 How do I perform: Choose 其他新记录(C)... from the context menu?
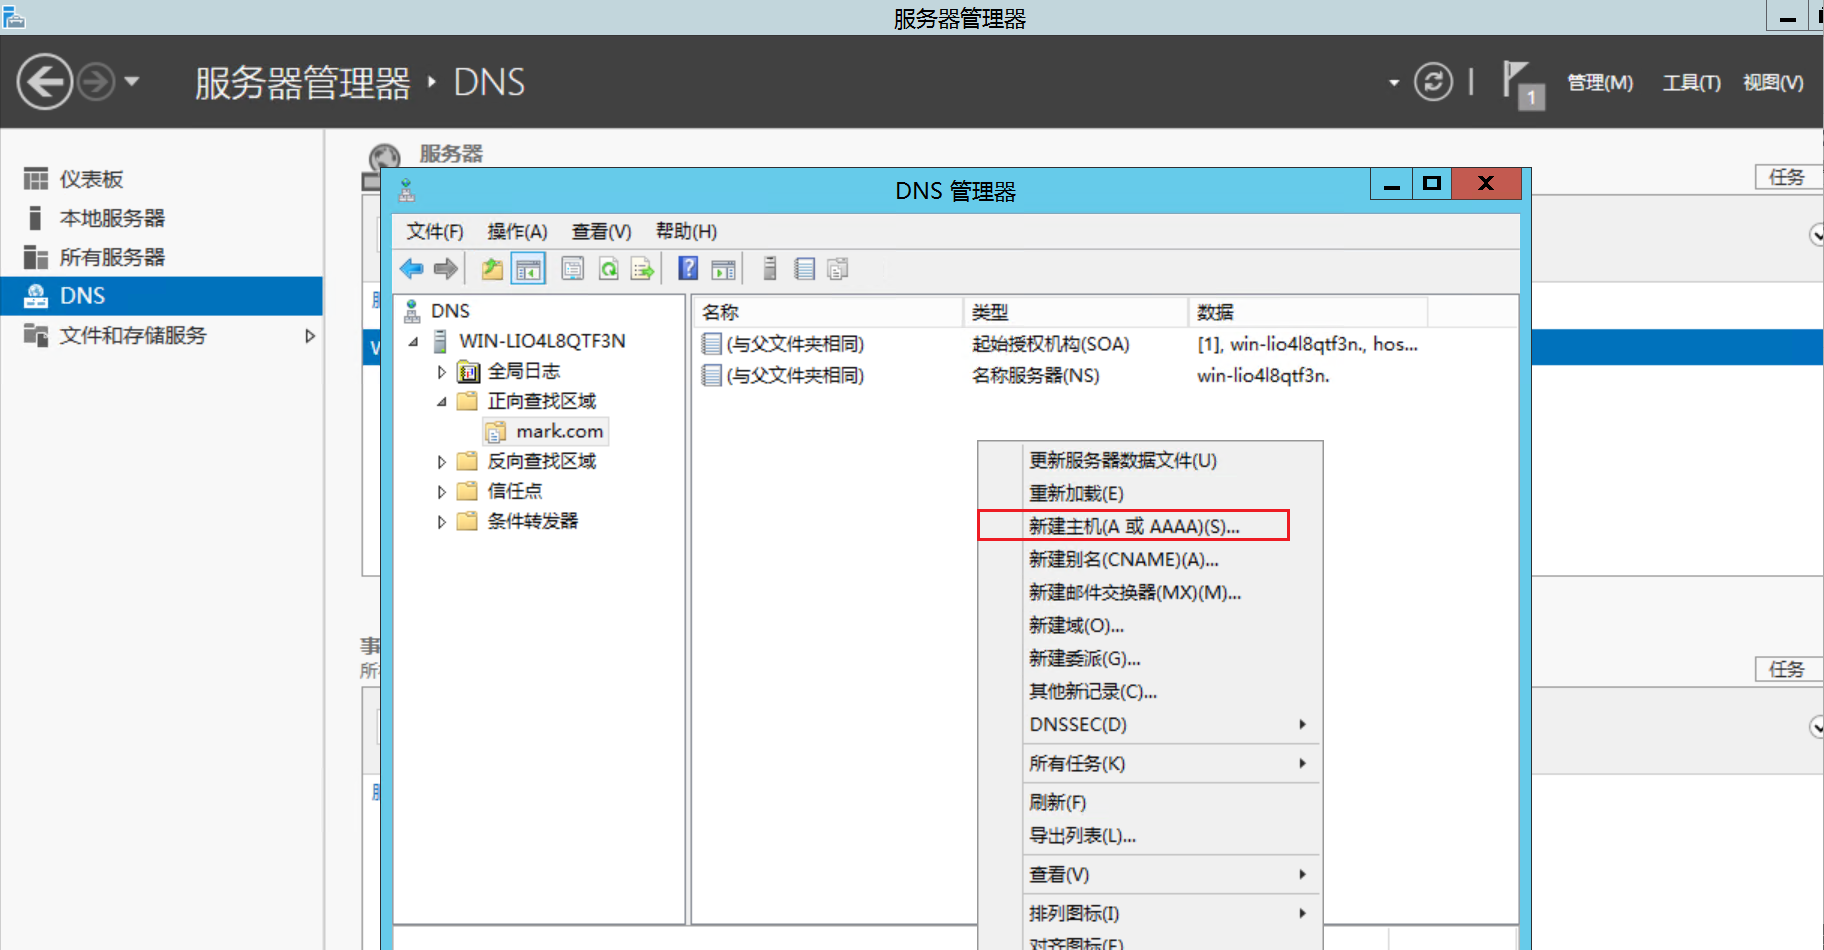tap(1150, 691)
